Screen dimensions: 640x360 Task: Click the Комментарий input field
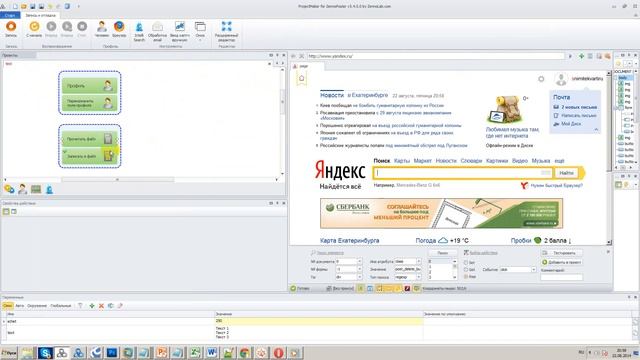[562, 277]
